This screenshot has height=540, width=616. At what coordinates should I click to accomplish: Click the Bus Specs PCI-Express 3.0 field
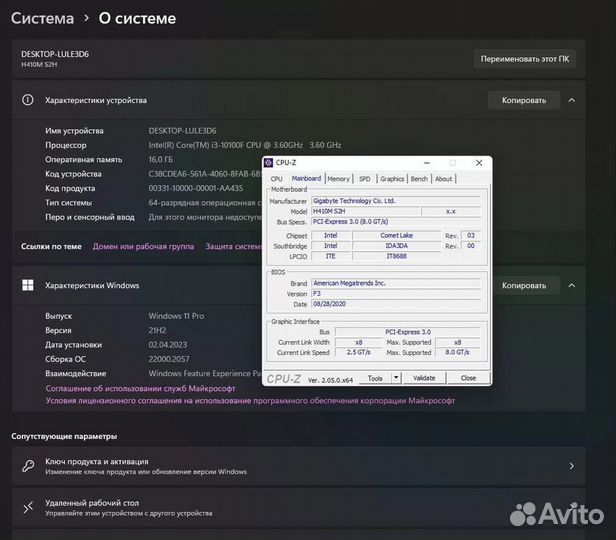click(396, 221)
